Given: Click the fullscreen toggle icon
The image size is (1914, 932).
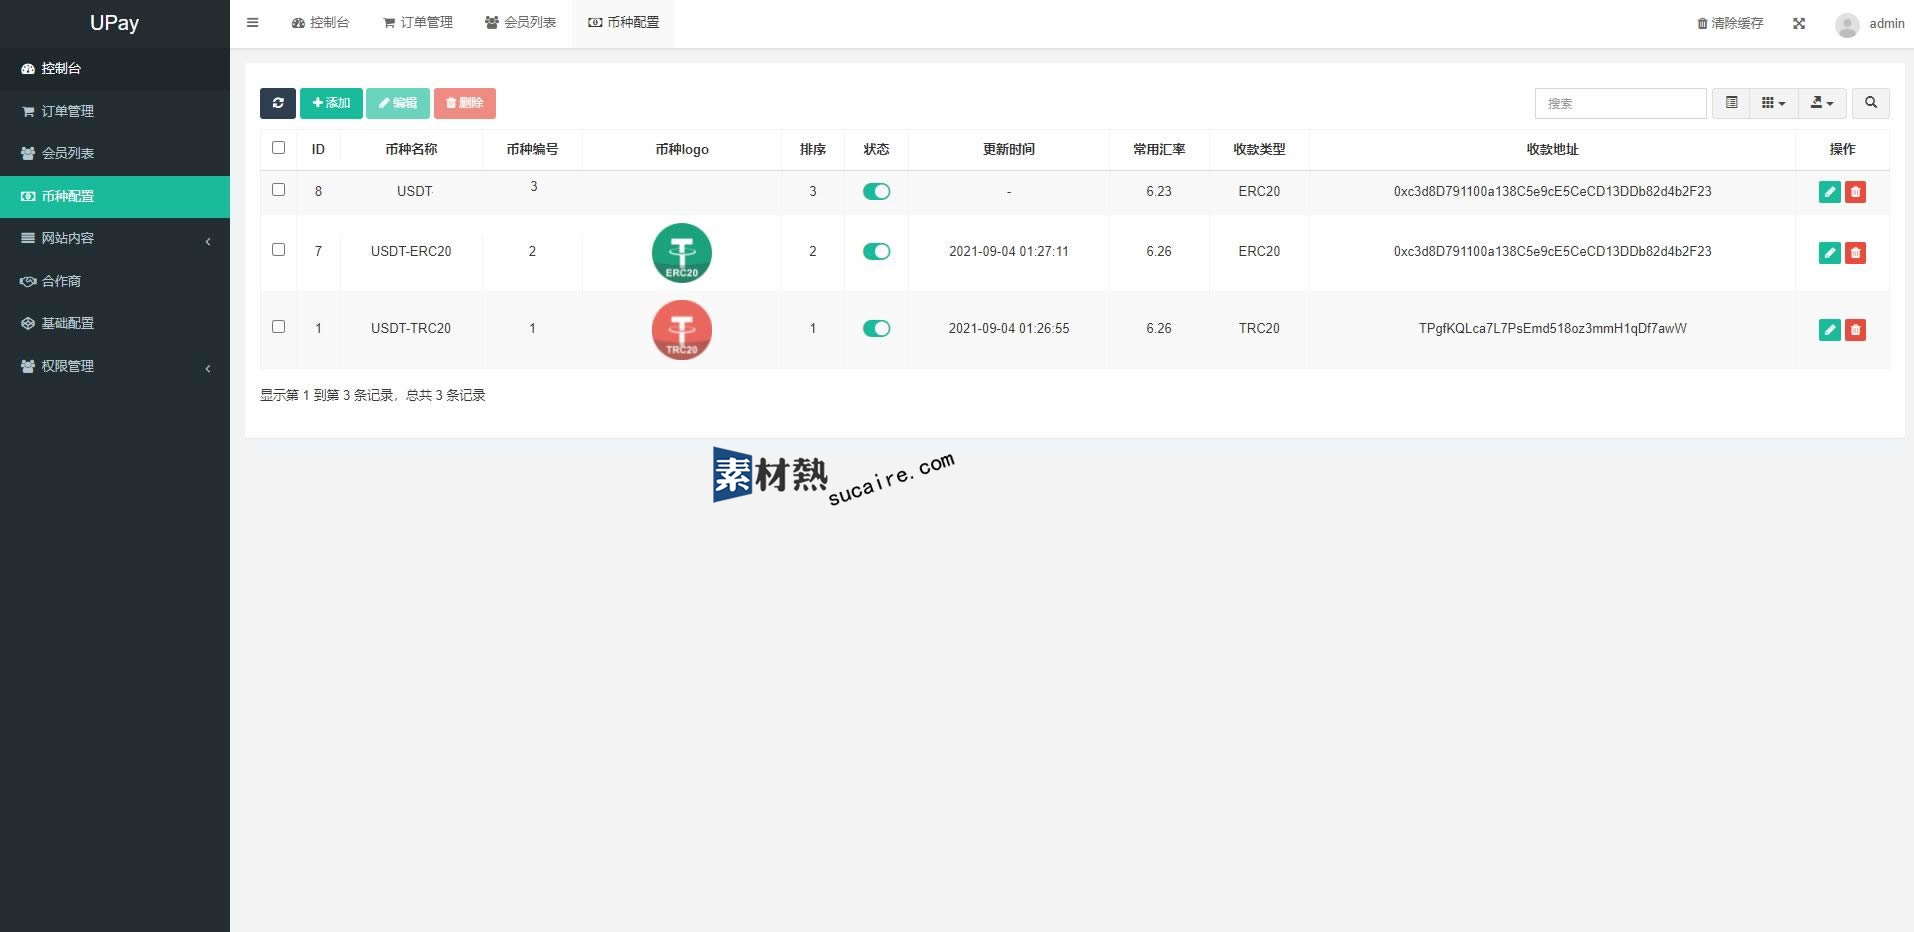Looking at the screenshot, I should point(1799,23).
